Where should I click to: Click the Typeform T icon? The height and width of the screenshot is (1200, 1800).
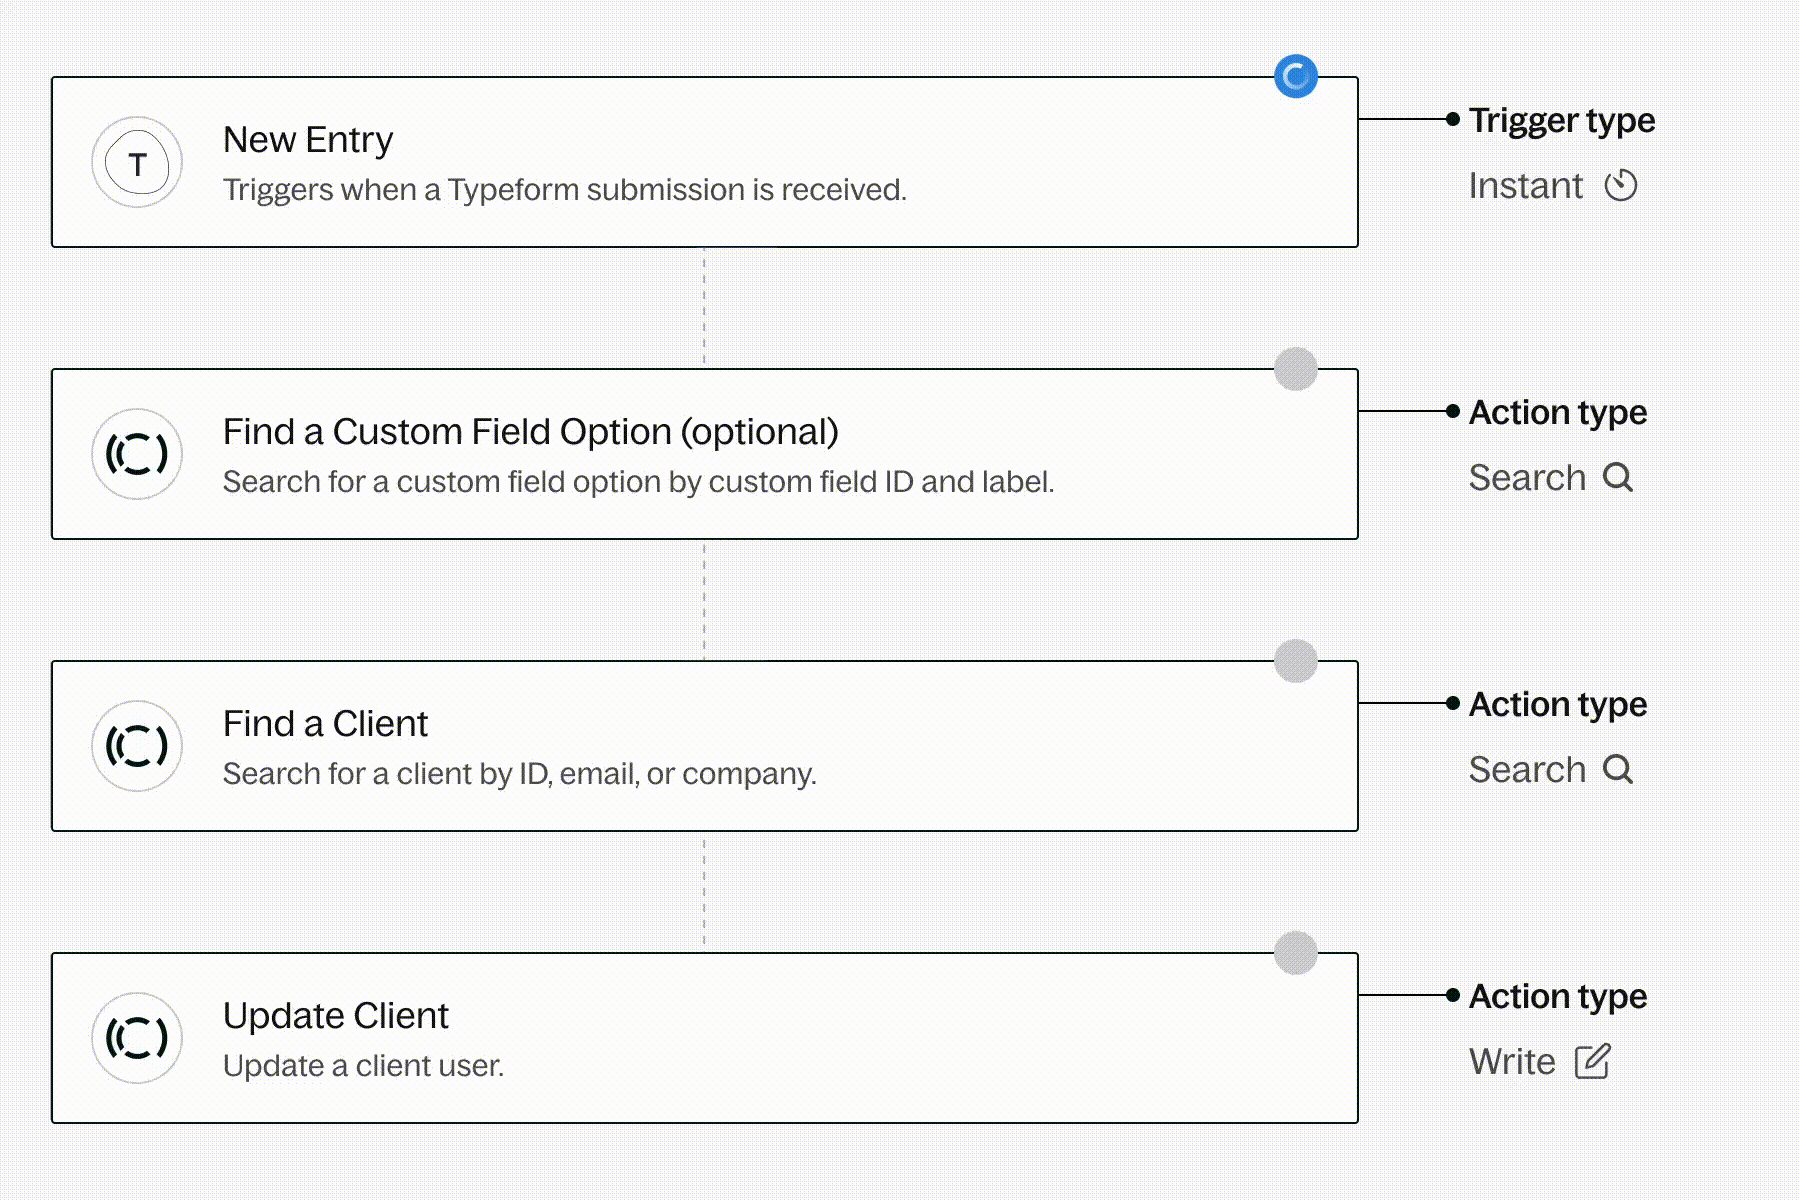[x=137, y=163]
